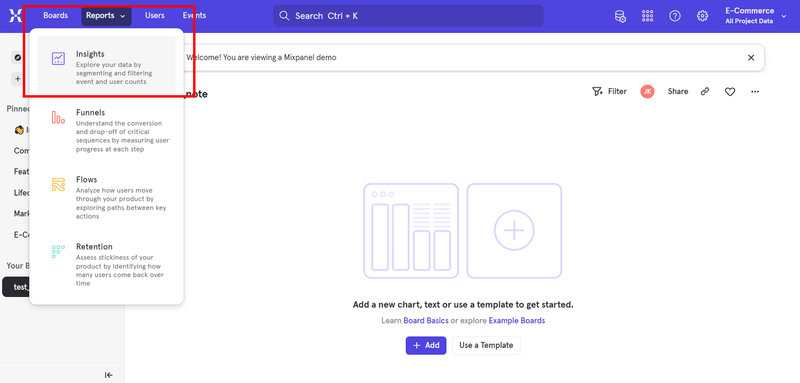Click the Retention grid icon
The height and width of the screenshot is (383, 800).
[x=58, y=251]
